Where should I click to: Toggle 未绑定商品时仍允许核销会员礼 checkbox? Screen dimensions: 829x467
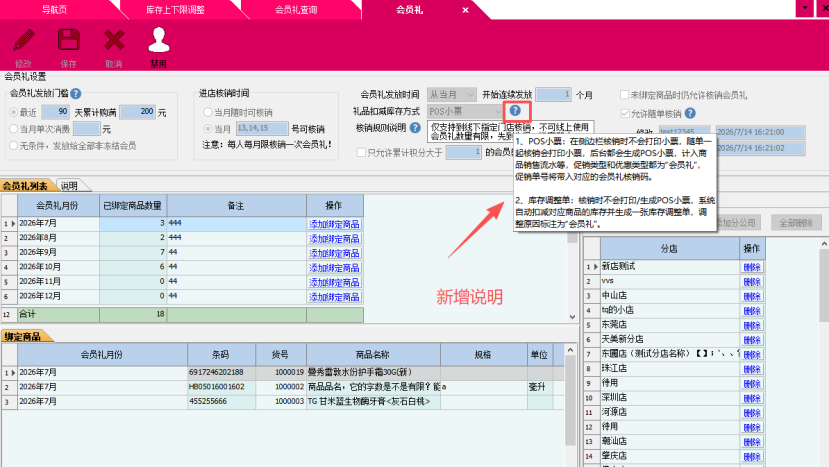[624, 95]
